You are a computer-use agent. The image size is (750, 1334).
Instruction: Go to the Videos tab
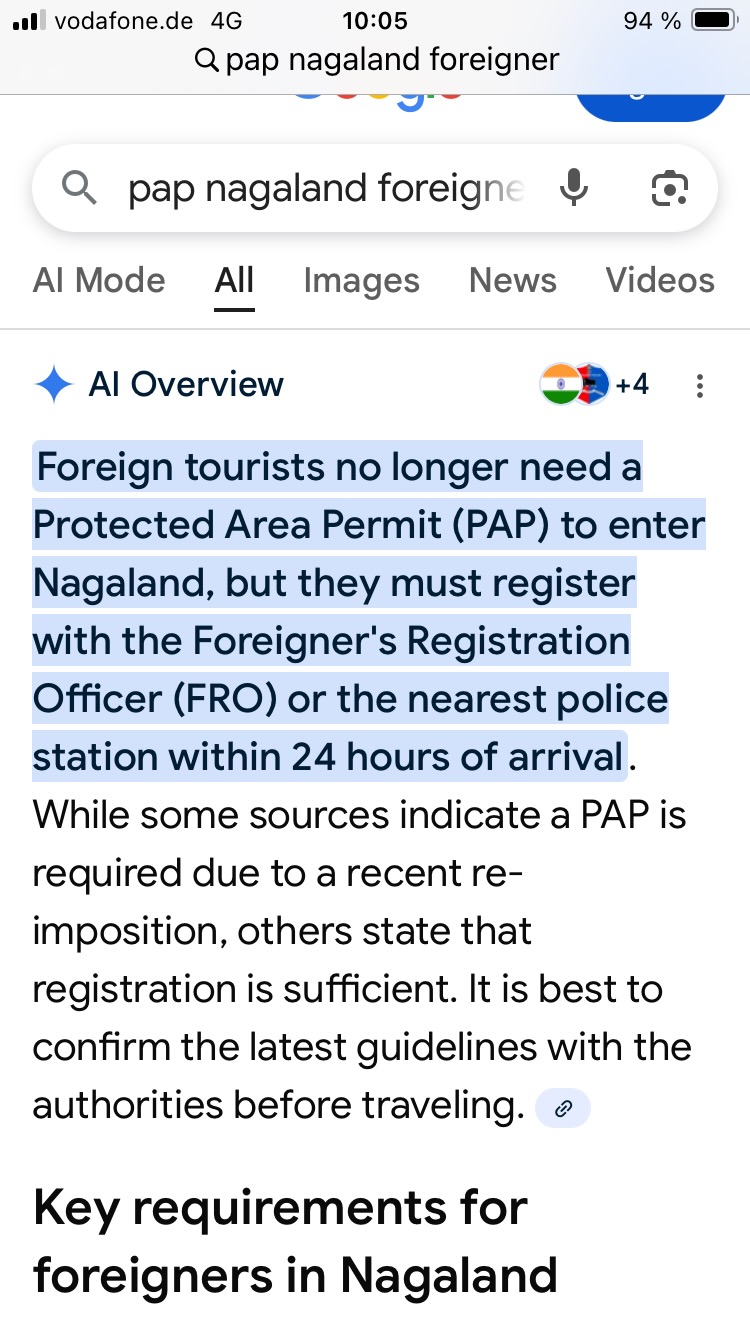pyautogui.click(x=660, y=280)
